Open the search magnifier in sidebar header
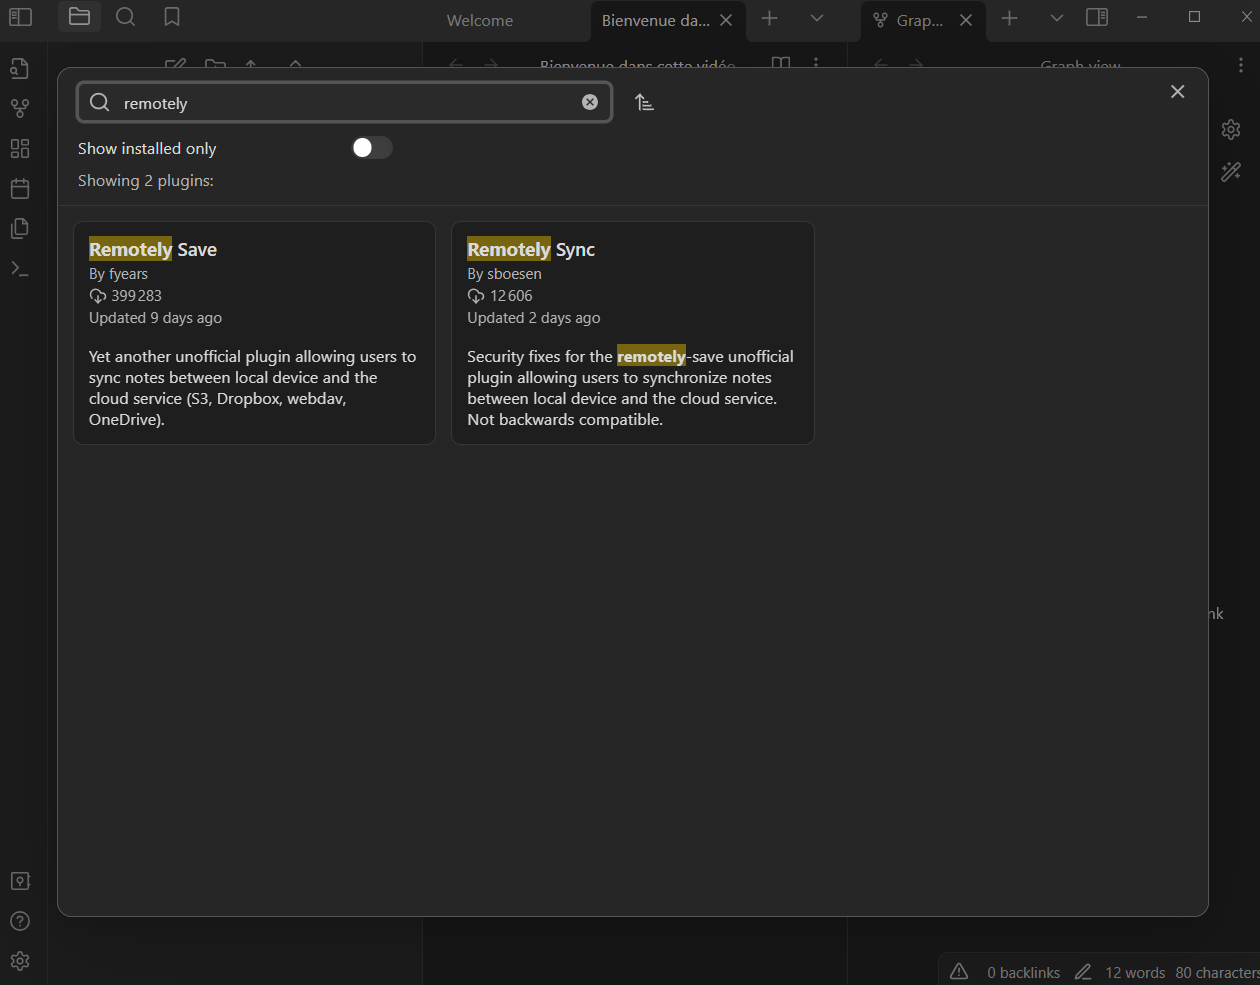The image size is (1260, 985). [125, 17]
